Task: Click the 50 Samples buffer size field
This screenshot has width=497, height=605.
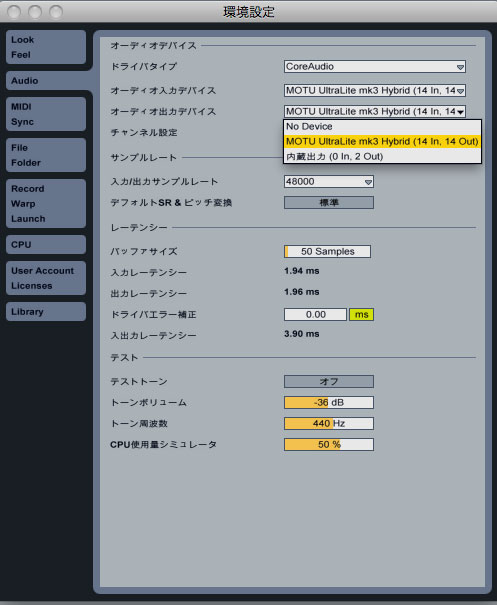Action: 327,252
